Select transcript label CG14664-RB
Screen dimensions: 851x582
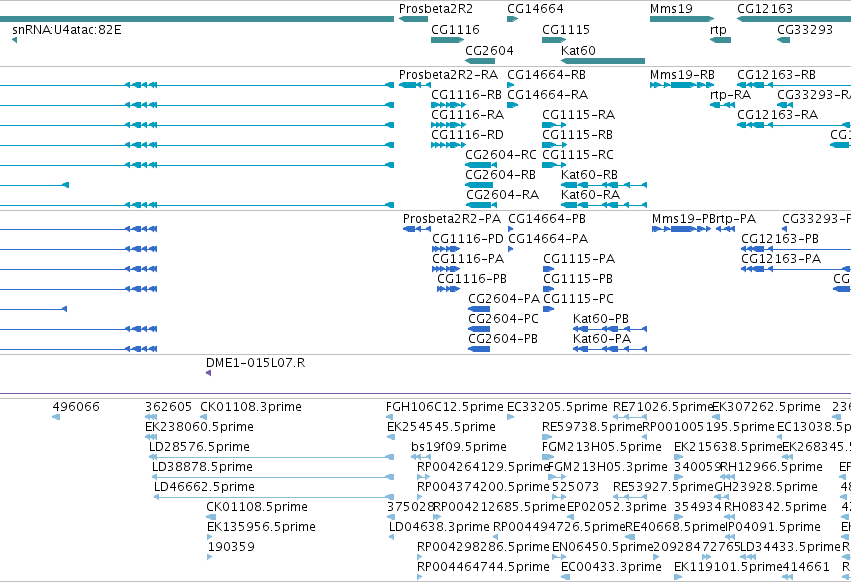click(x=547, y=74)
